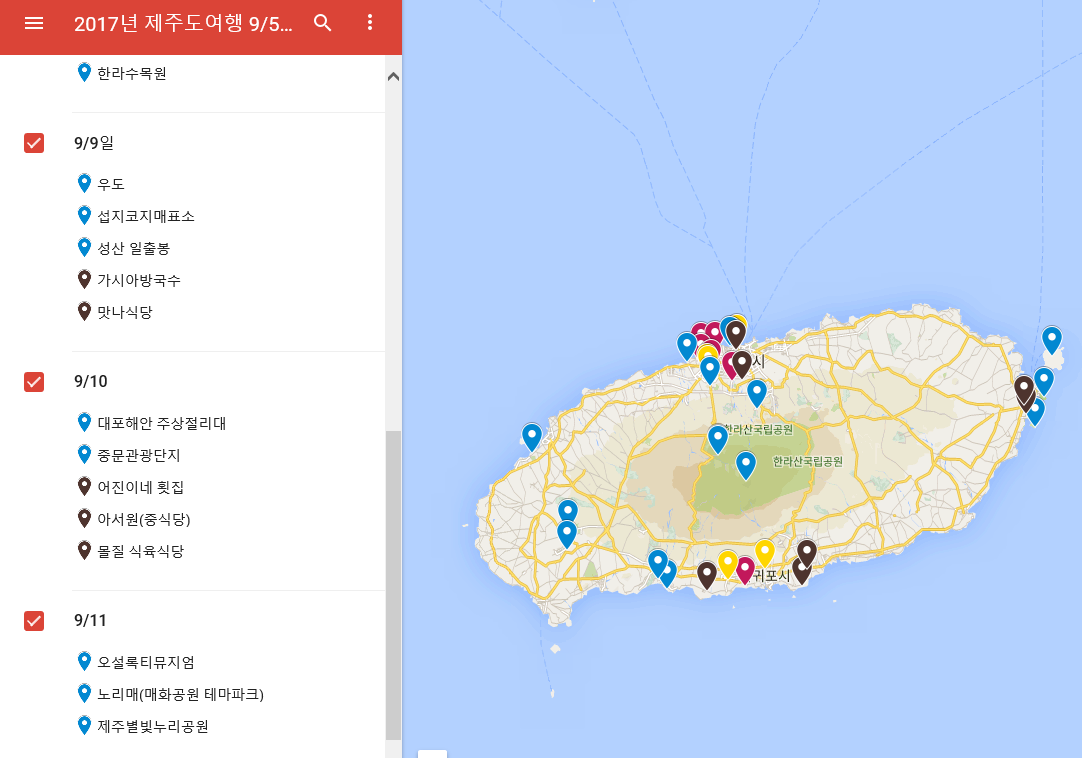This screenshot has height=758, width=1082.
Task: Toggle the 9/10 layer checkbox
Action: pos(34,382)
